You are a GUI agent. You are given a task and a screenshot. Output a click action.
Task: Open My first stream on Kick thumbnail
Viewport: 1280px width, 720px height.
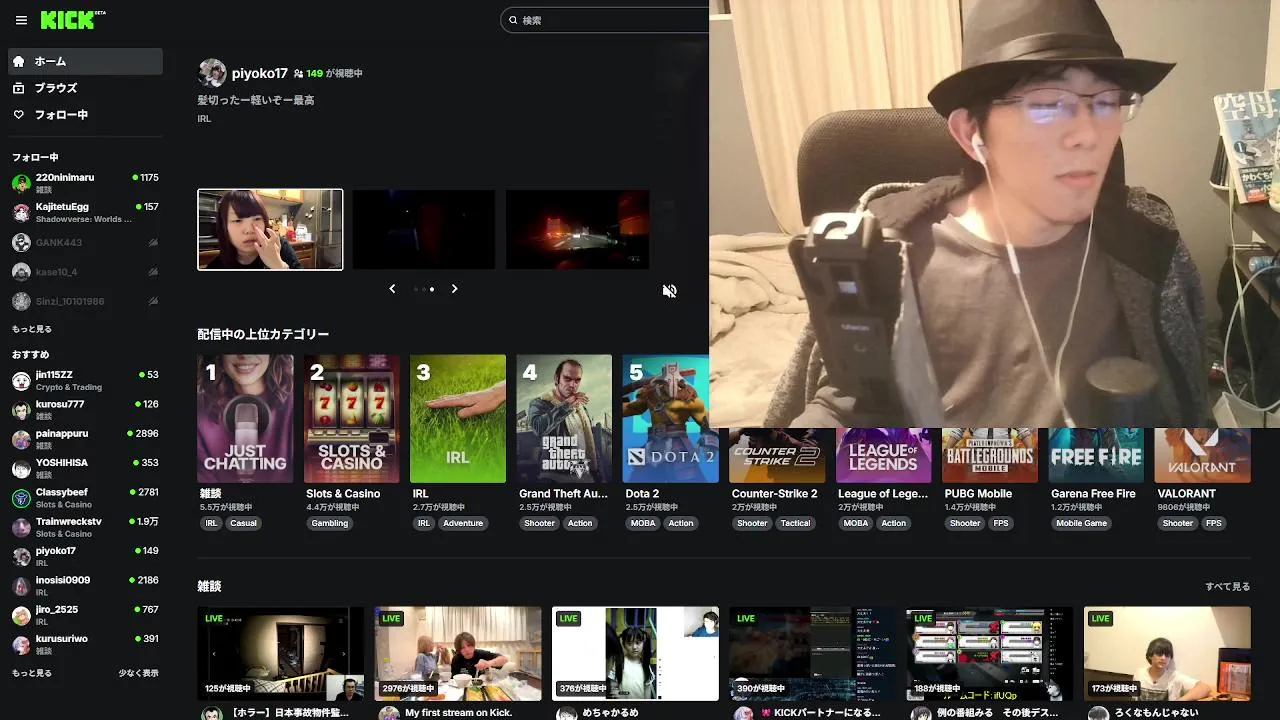(458, 654)
